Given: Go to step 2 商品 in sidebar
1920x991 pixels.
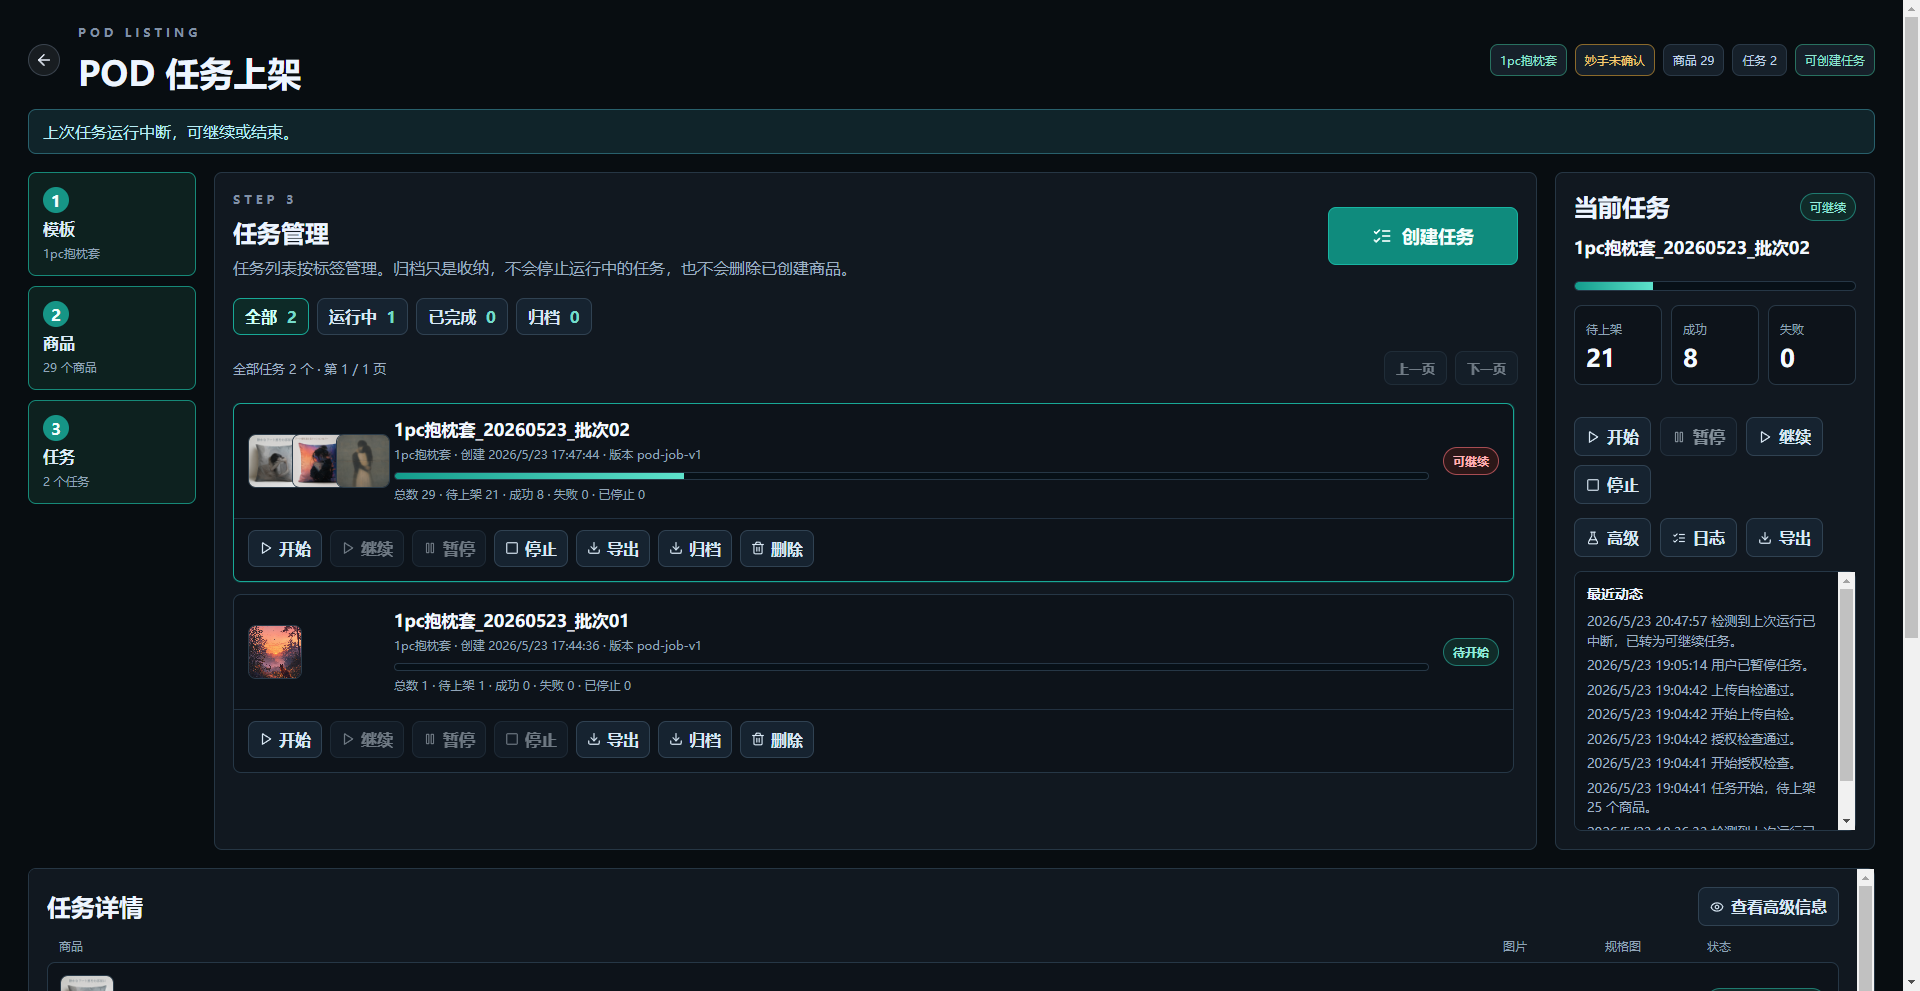Looking at the screenshot, I should pos(112,338).
